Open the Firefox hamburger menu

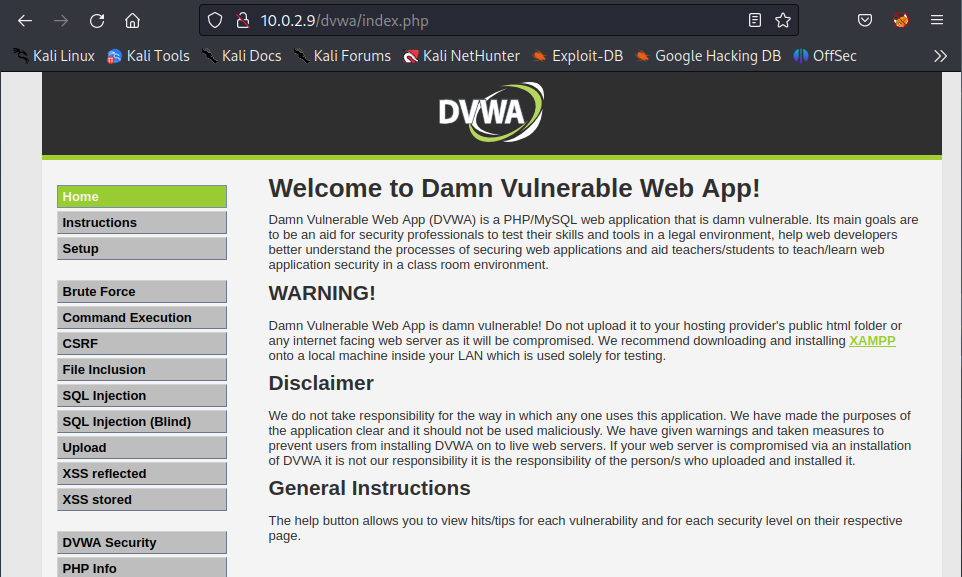[x=937, y=20]
